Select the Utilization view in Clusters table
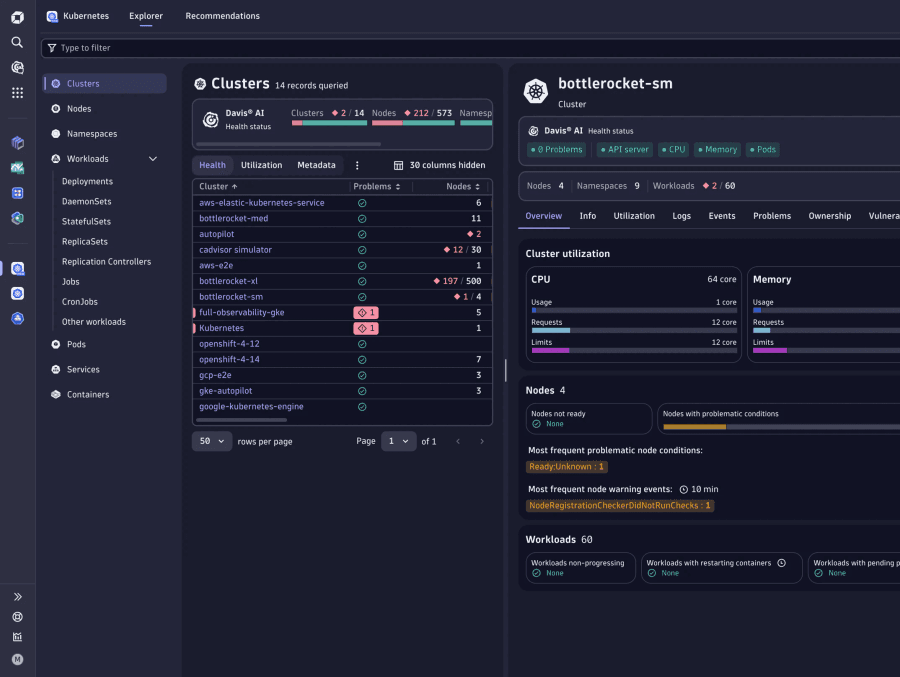This screenshot has width=900, height=677. pyautogui.click(x=262, y=165)
